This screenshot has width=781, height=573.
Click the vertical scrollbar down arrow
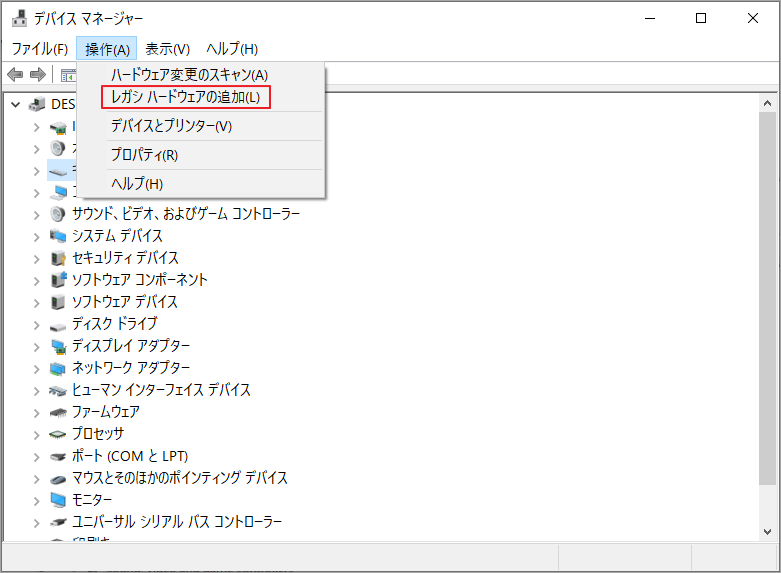767,530
